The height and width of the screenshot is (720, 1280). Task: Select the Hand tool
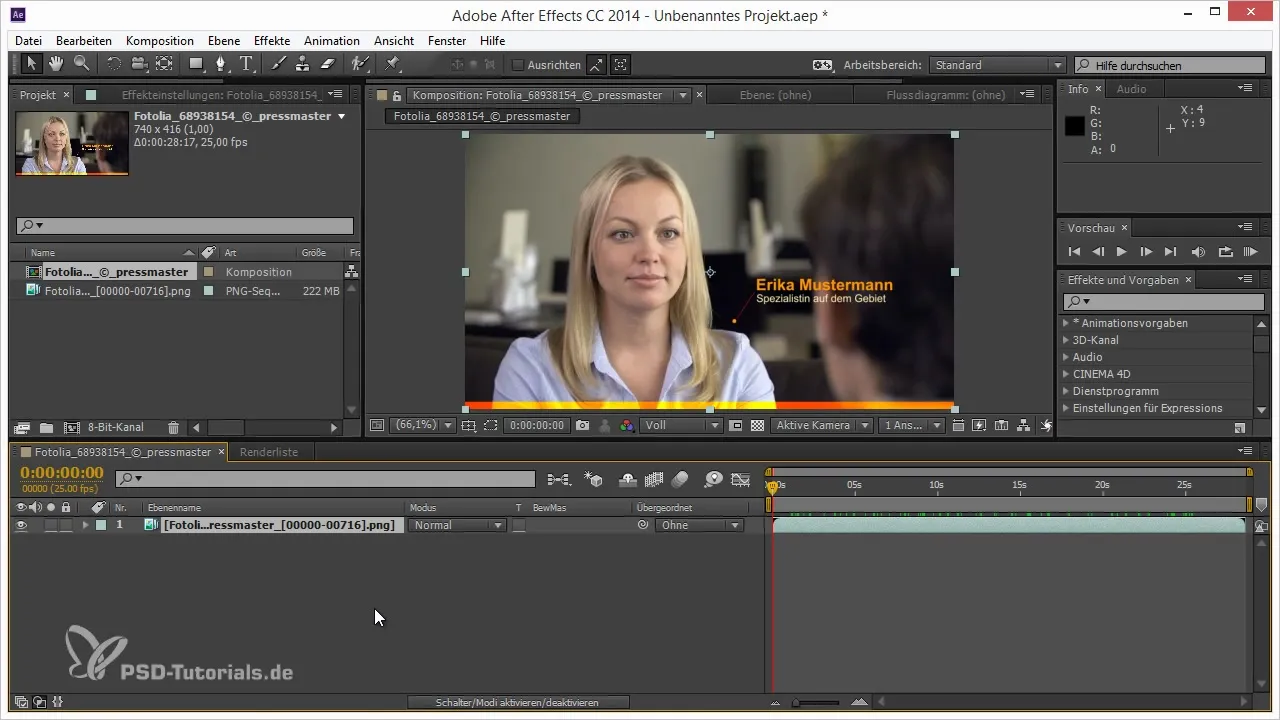56,64
